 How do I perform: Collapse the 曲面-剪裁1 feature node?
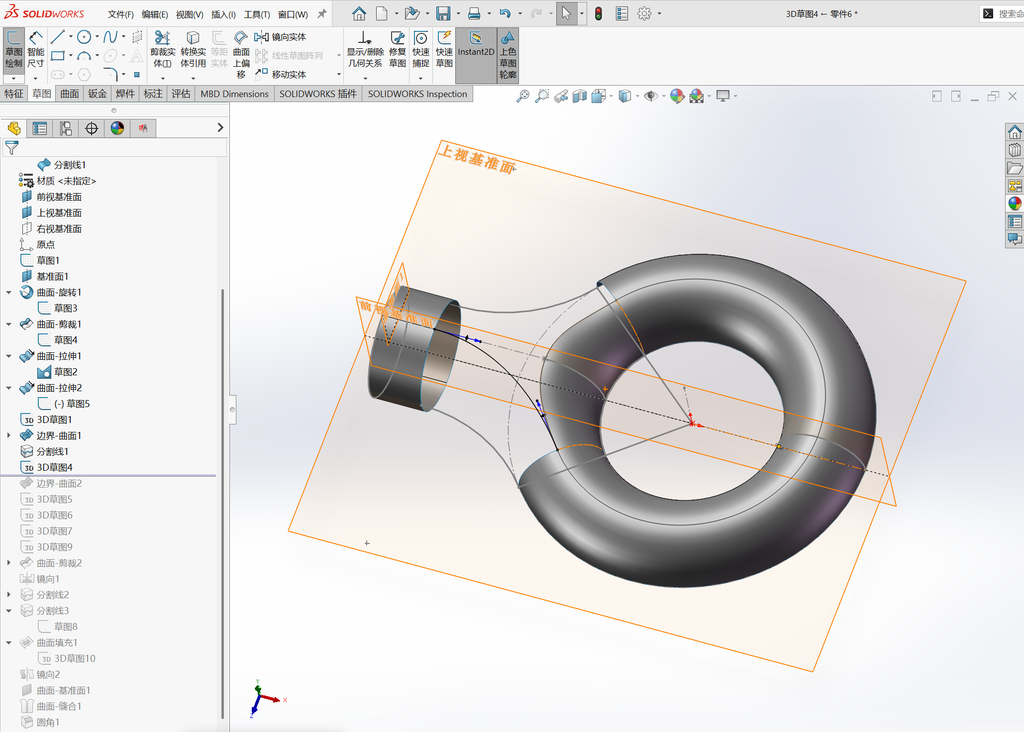(x=9, y=325)
